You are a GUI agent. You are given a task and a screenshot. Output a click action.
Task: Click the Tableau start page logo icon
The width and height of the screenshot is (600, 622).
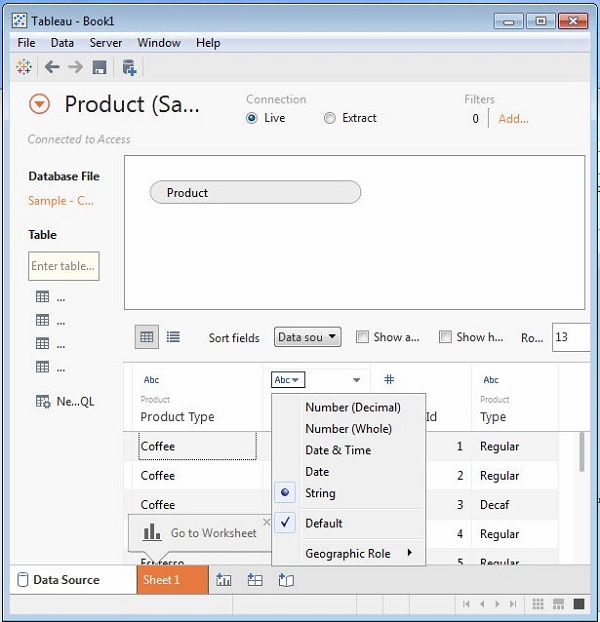coord(25,67)
